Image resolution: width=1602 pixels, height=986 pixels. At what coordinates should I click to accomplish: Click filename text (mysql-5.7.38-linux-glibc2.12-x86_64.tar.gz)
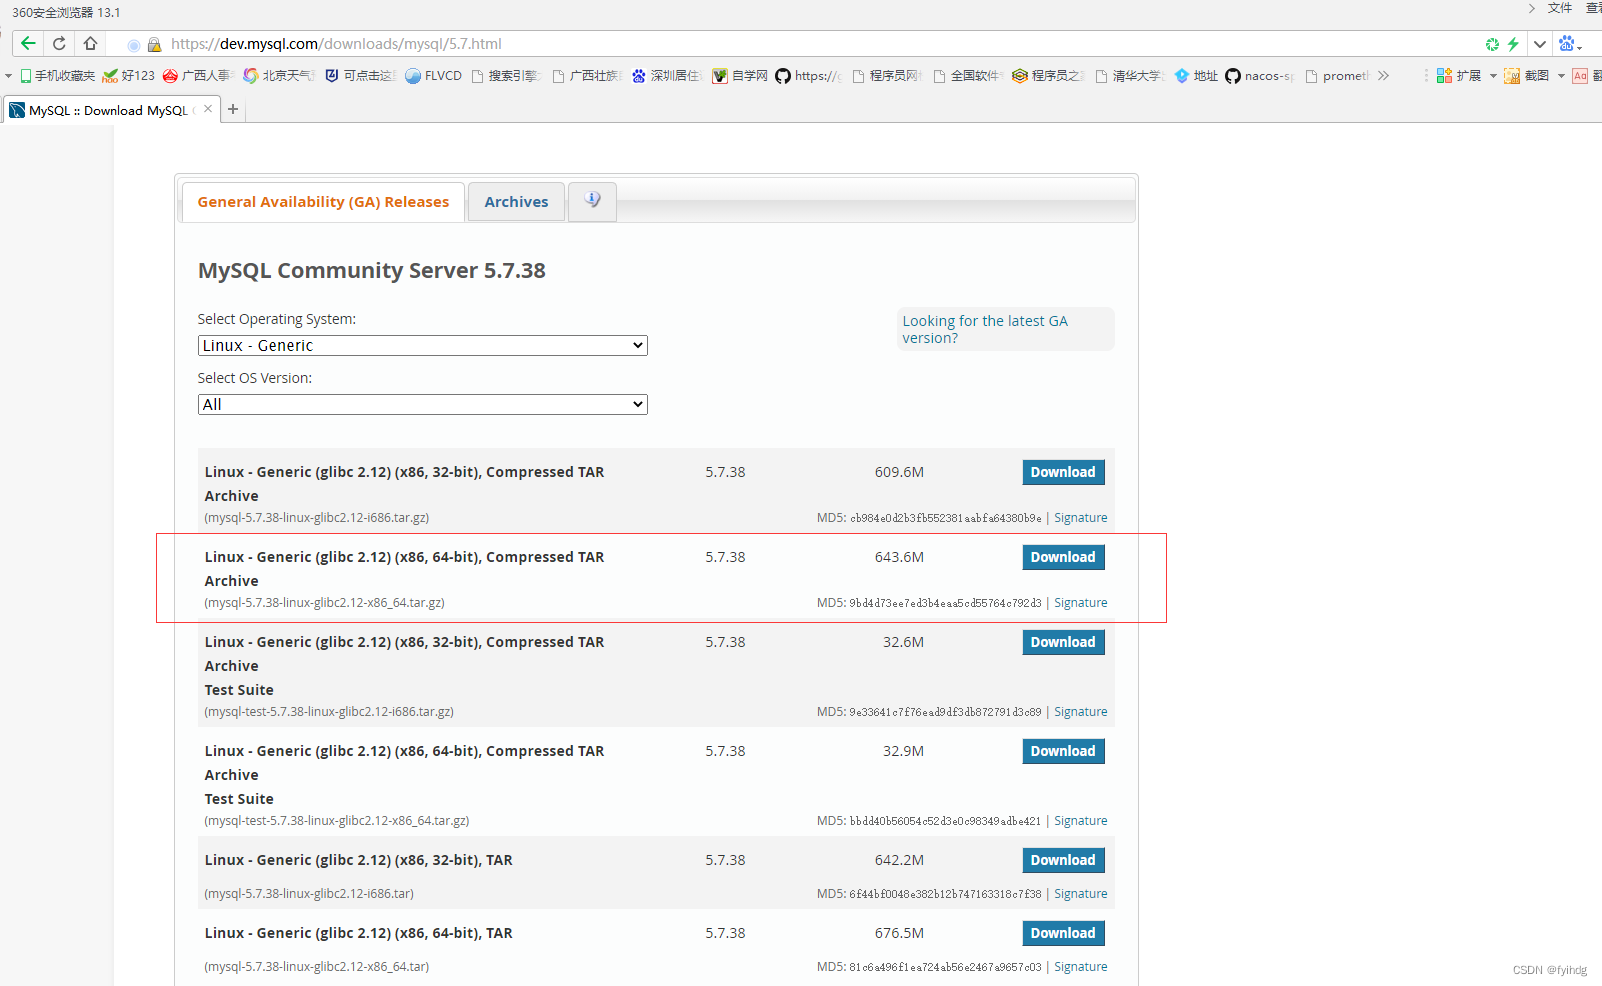click(325, 603)
